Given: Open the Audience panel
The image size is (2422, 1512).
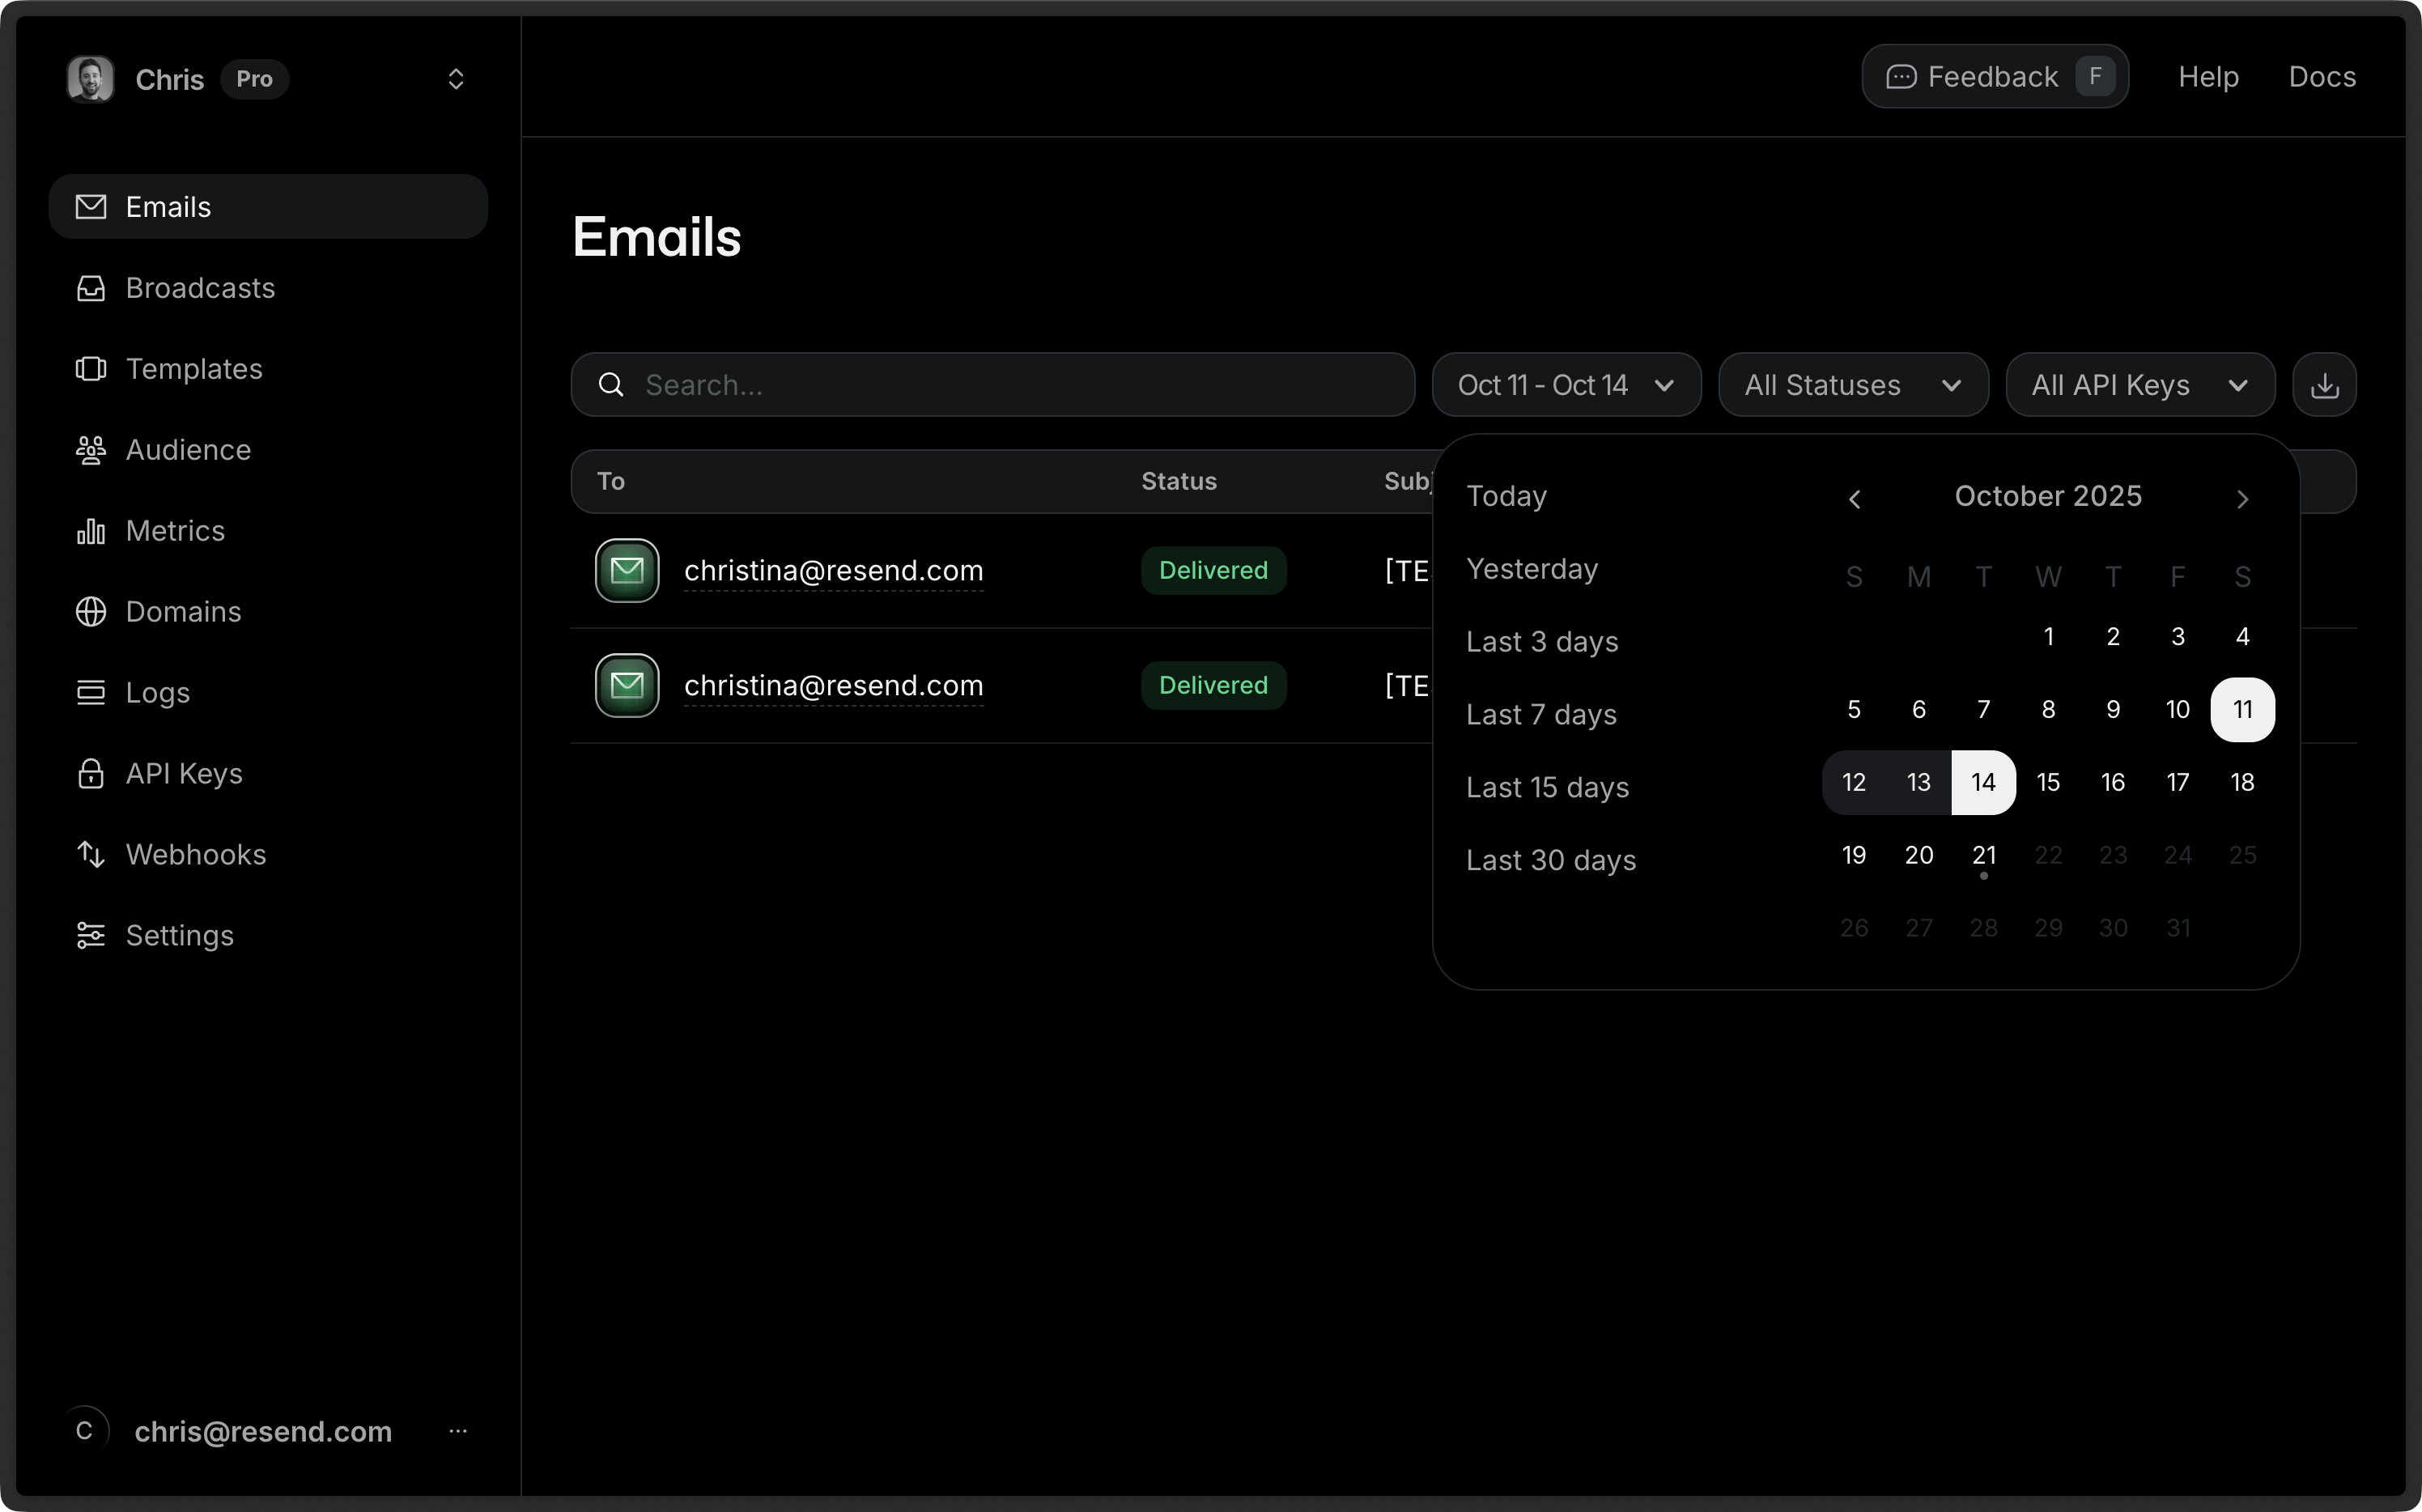Looking at the screenshot, I should [187, 450].
